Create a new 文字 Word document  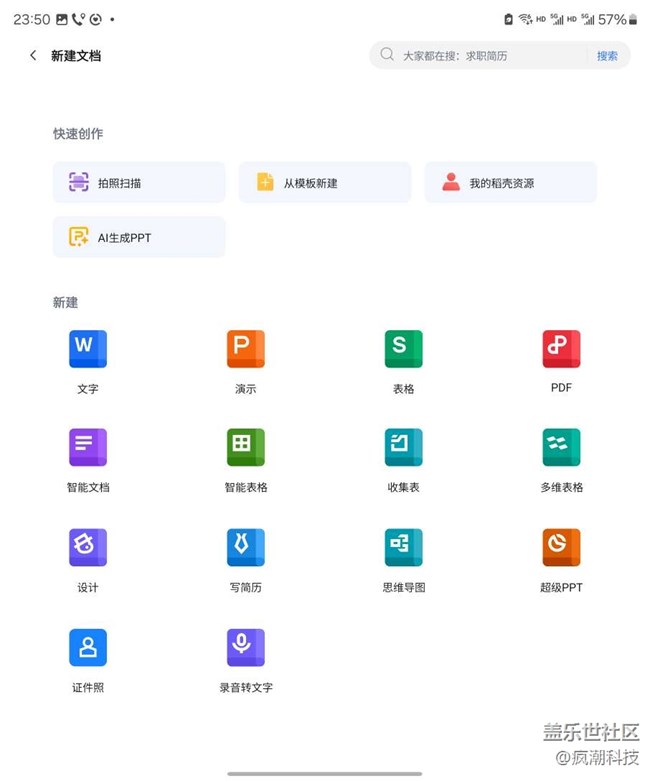coord(88,350)
